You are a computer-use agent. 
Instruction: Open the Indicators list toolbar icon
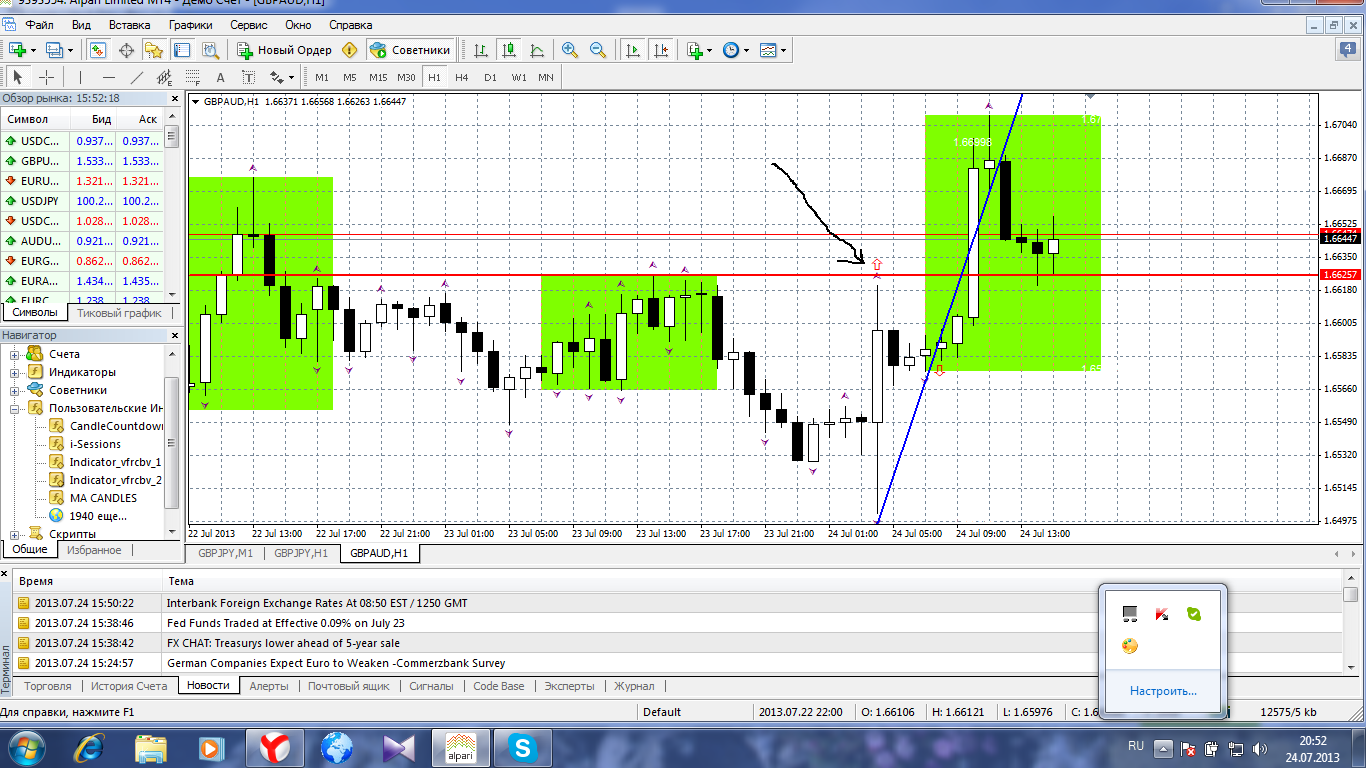point(695,50)
